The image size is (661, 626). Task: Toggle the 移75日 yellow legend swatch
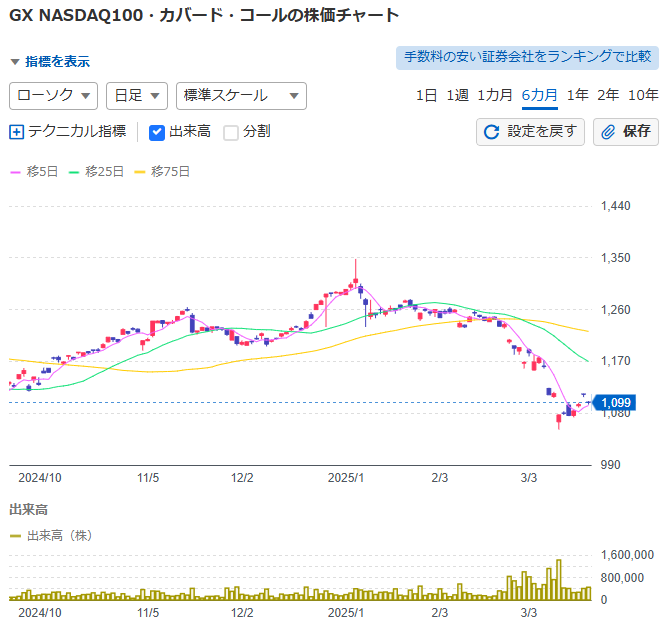pos(140,172)
